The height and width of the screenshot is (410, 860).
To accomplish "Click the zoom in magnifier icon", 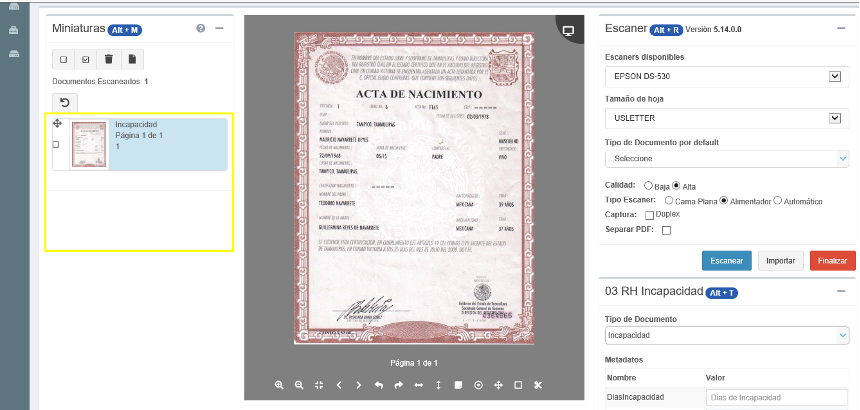I will pyautogui.click(x=279, y=385).
